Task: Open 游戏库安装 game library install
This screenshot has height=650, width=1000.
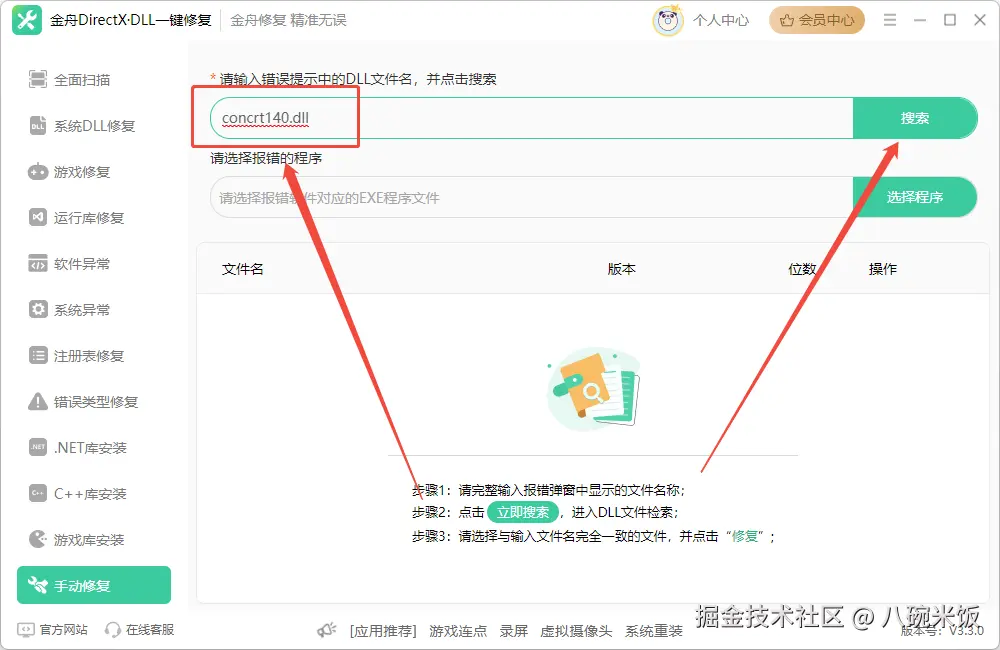Action: pyautogui.click(x=77, y=539)
